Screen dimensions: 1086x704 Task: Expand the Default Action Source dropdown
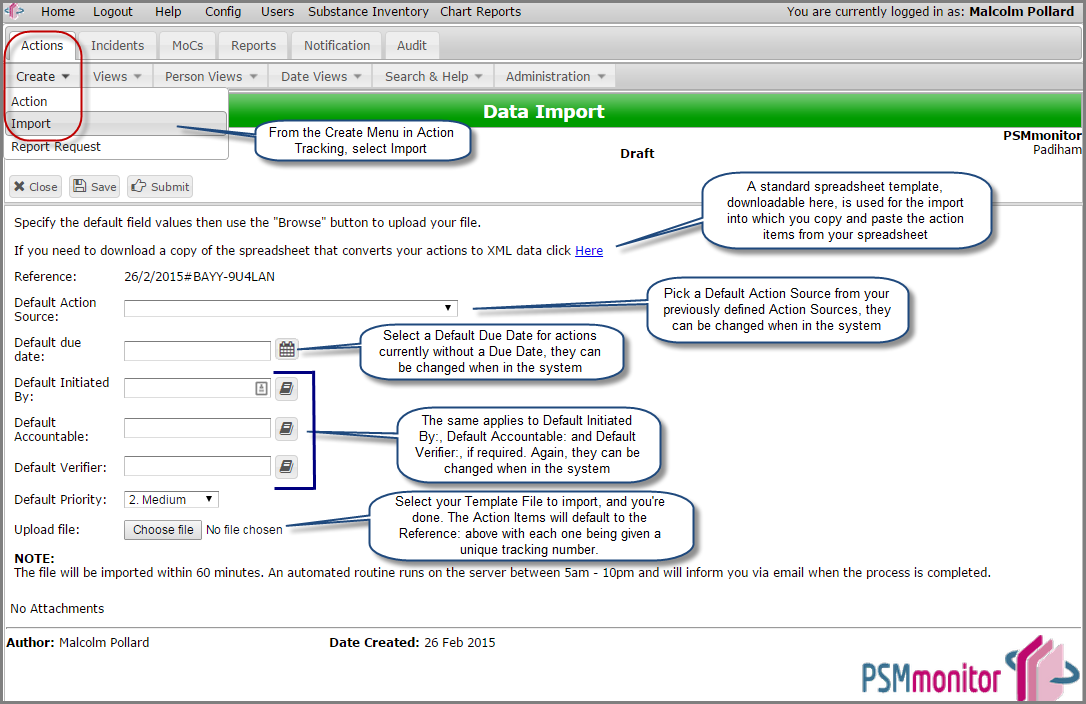tap(290, 308)
